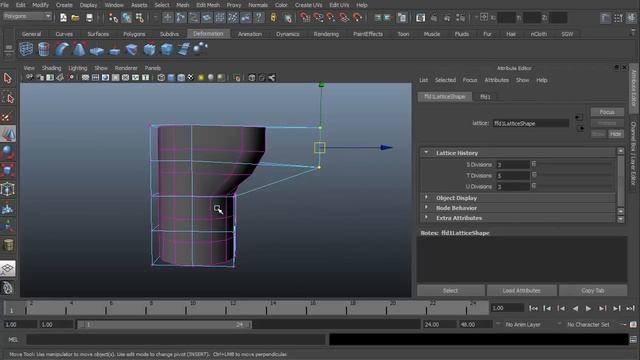Click the select by component mode icon
The width and height of the screenshot is (640, 360).
[140, 18]
